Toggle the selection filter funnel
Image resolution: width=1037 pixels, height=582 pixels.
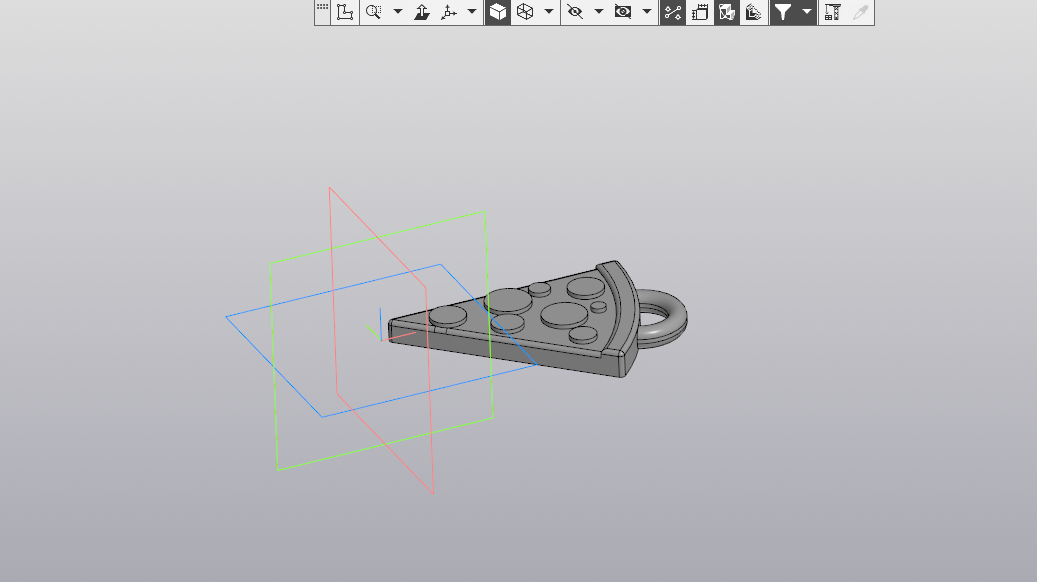click(783, 12)
